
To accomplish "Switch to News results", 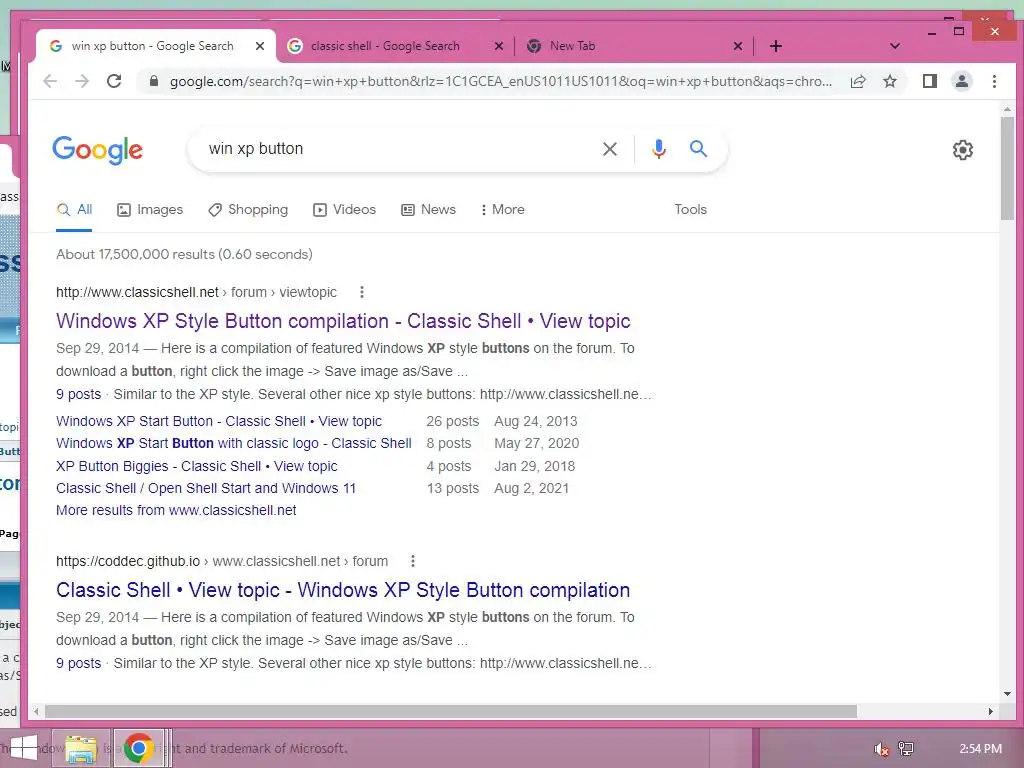I will click(x=428, y=210).
